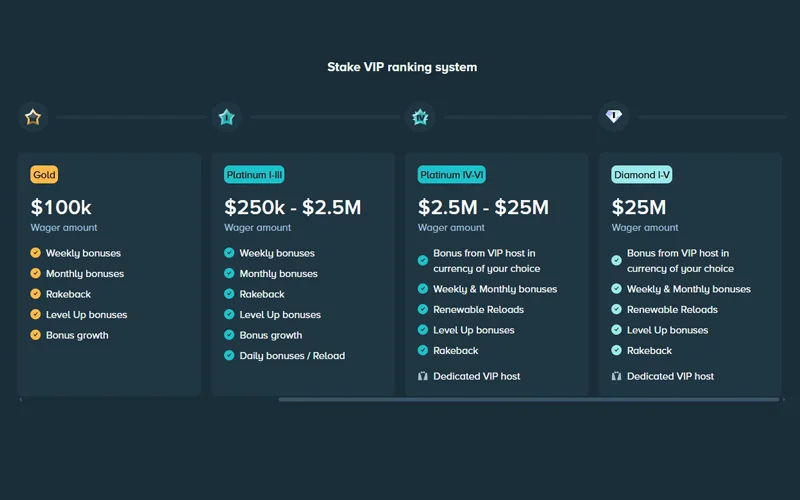This screenshot has width=800, height=500.
Task: Click Rakeback text in Gold card
Action: point(68,294)
